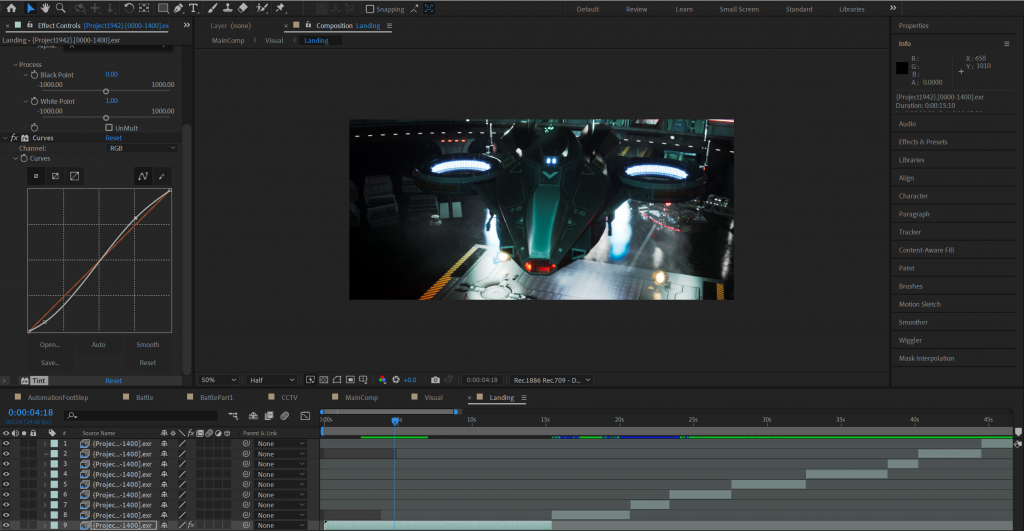Hide layer 1 using its eye icon
1024x531 pixels.
pos(6,443)
